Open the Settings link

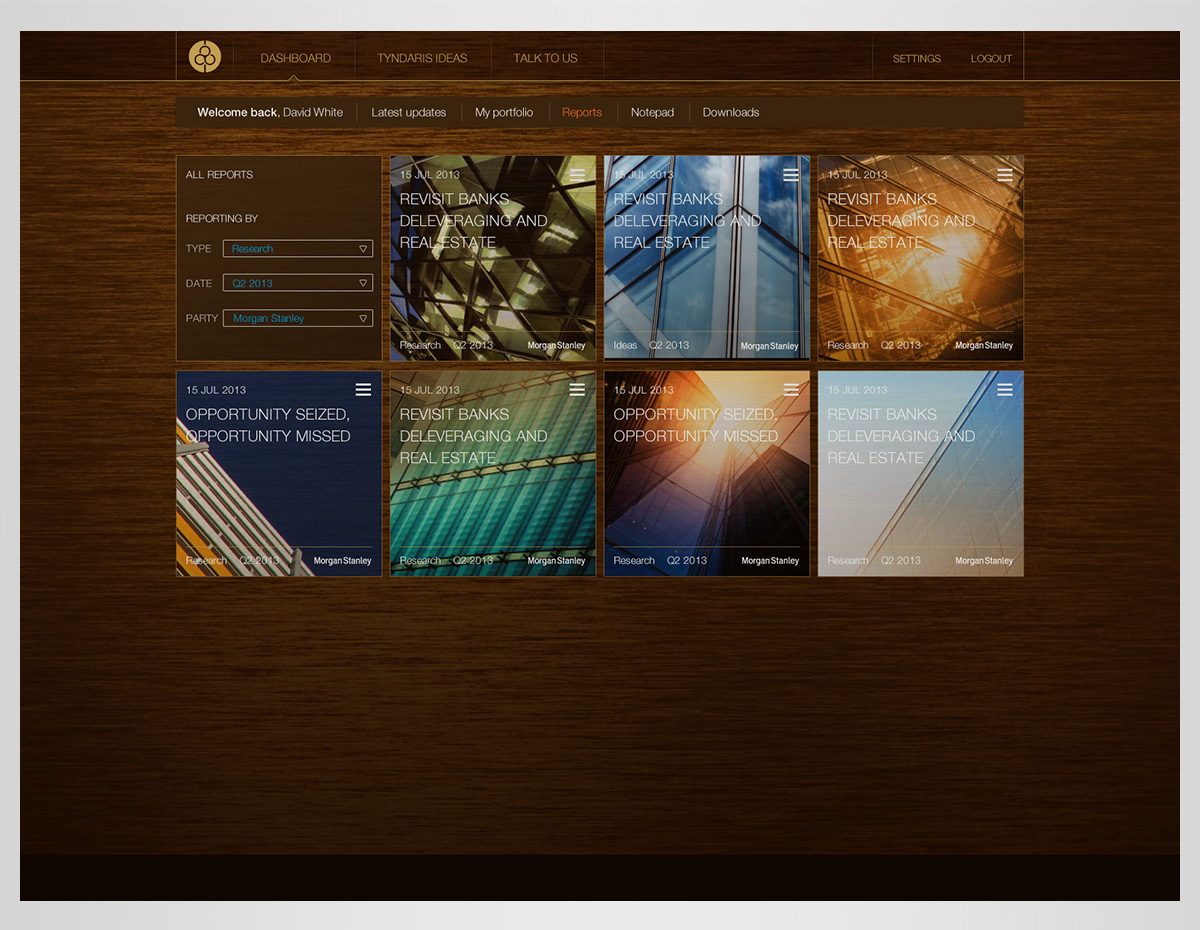pos(916,59)
